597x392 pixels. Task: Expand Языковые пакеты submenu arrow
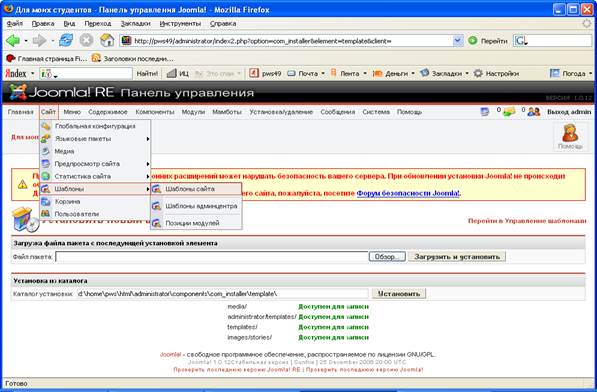[148, 139]
